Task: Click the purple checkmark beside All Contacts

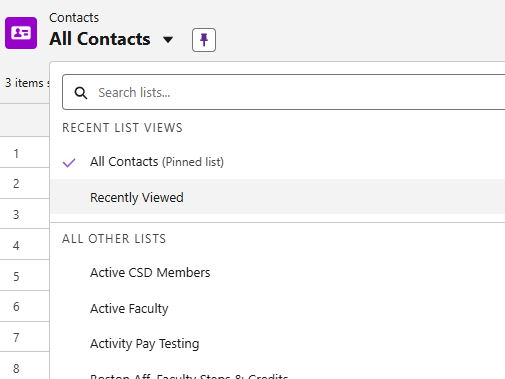Action: coord(69,163)
